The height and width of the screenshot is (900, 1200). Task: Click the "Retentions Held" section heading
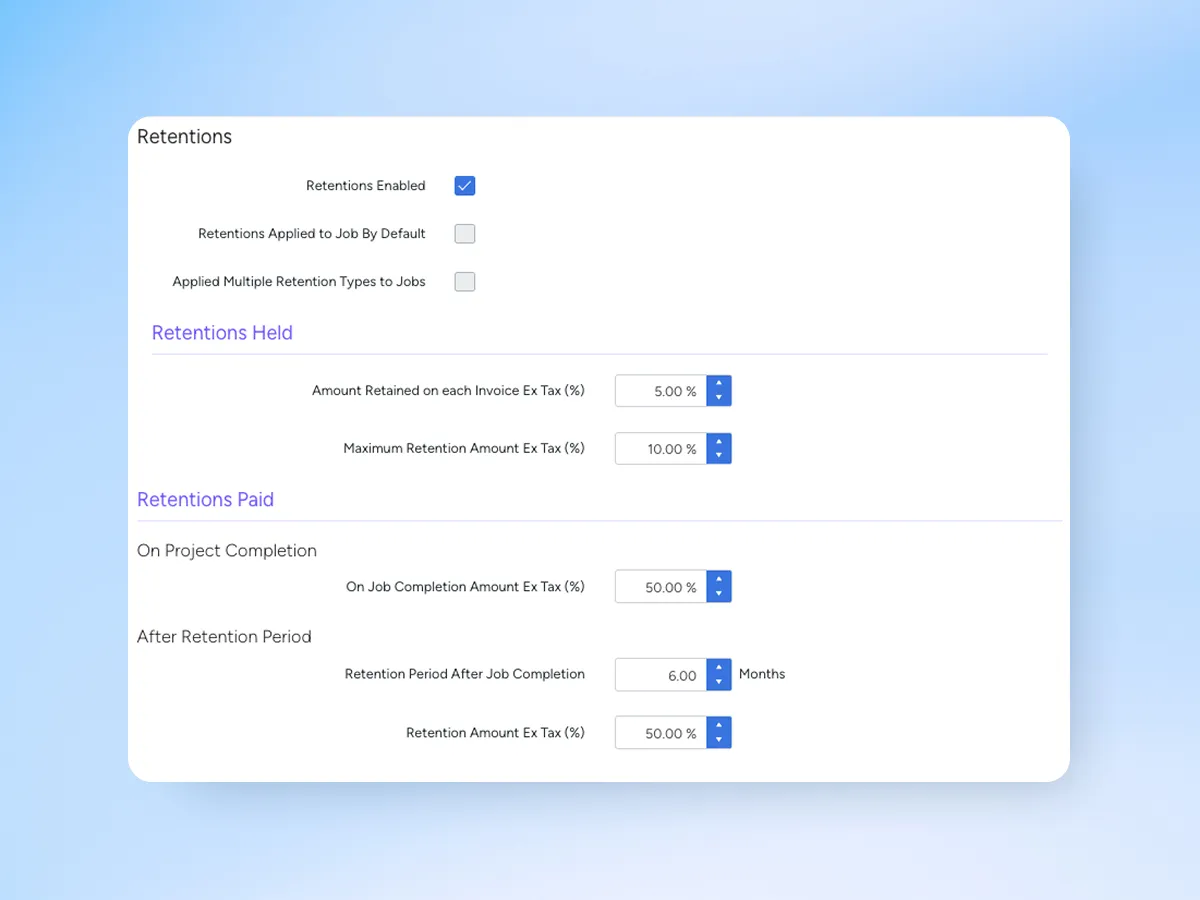click(x=222, y=333)
